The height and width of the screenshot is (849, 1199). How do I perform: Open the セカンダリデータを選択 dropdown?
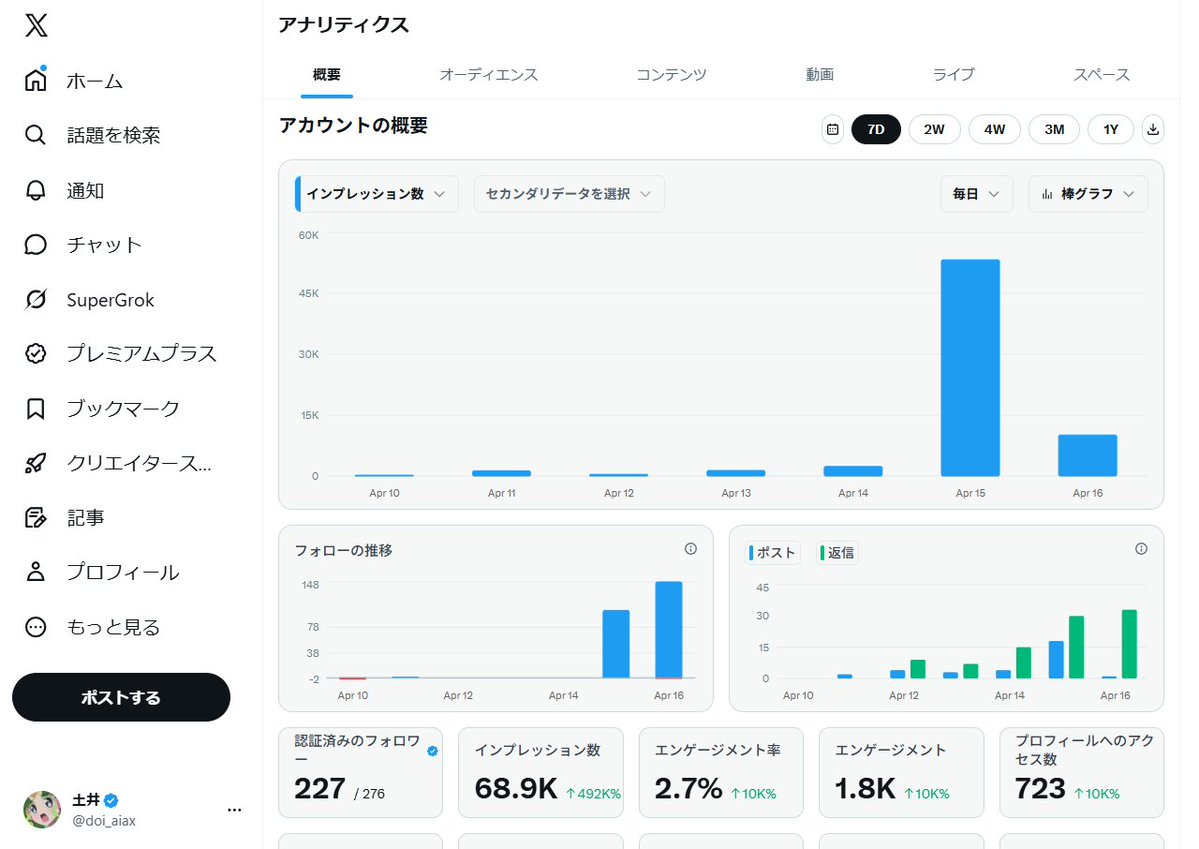[568, 194]
